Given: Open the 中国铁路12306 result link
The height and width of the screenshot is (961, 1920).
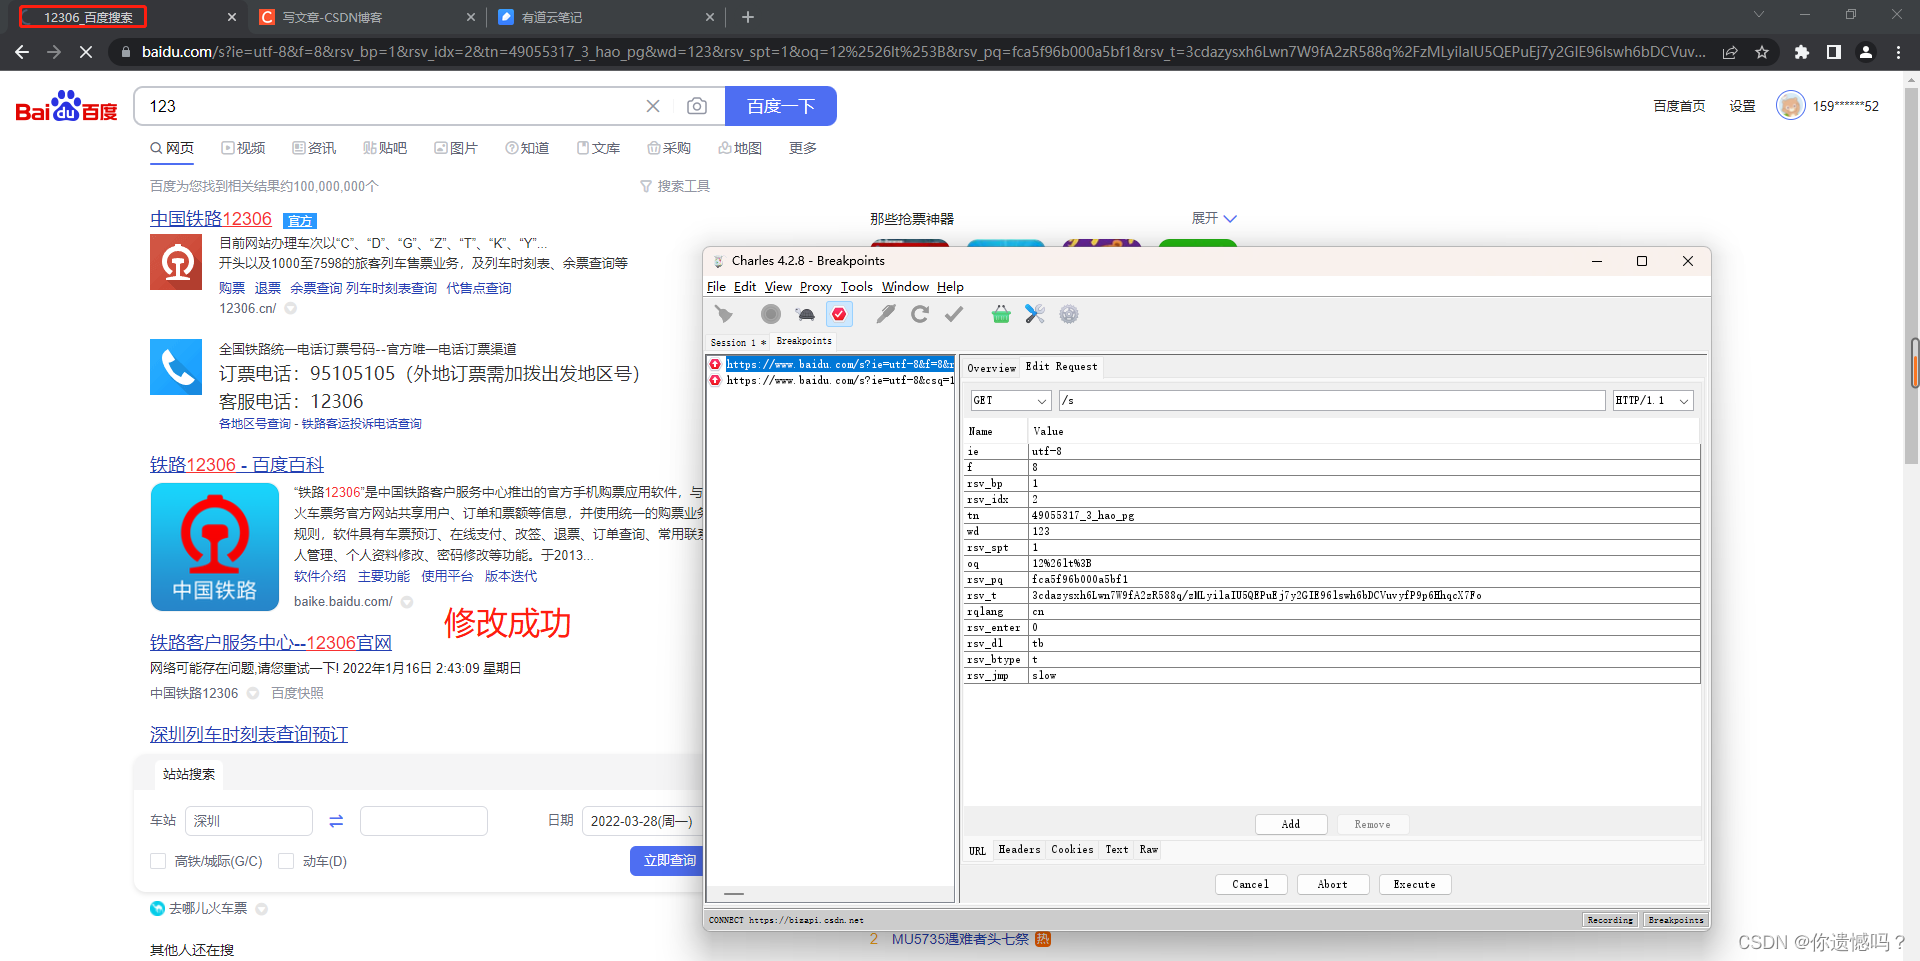Looking at the screenshot, I should tap(211, 219).
